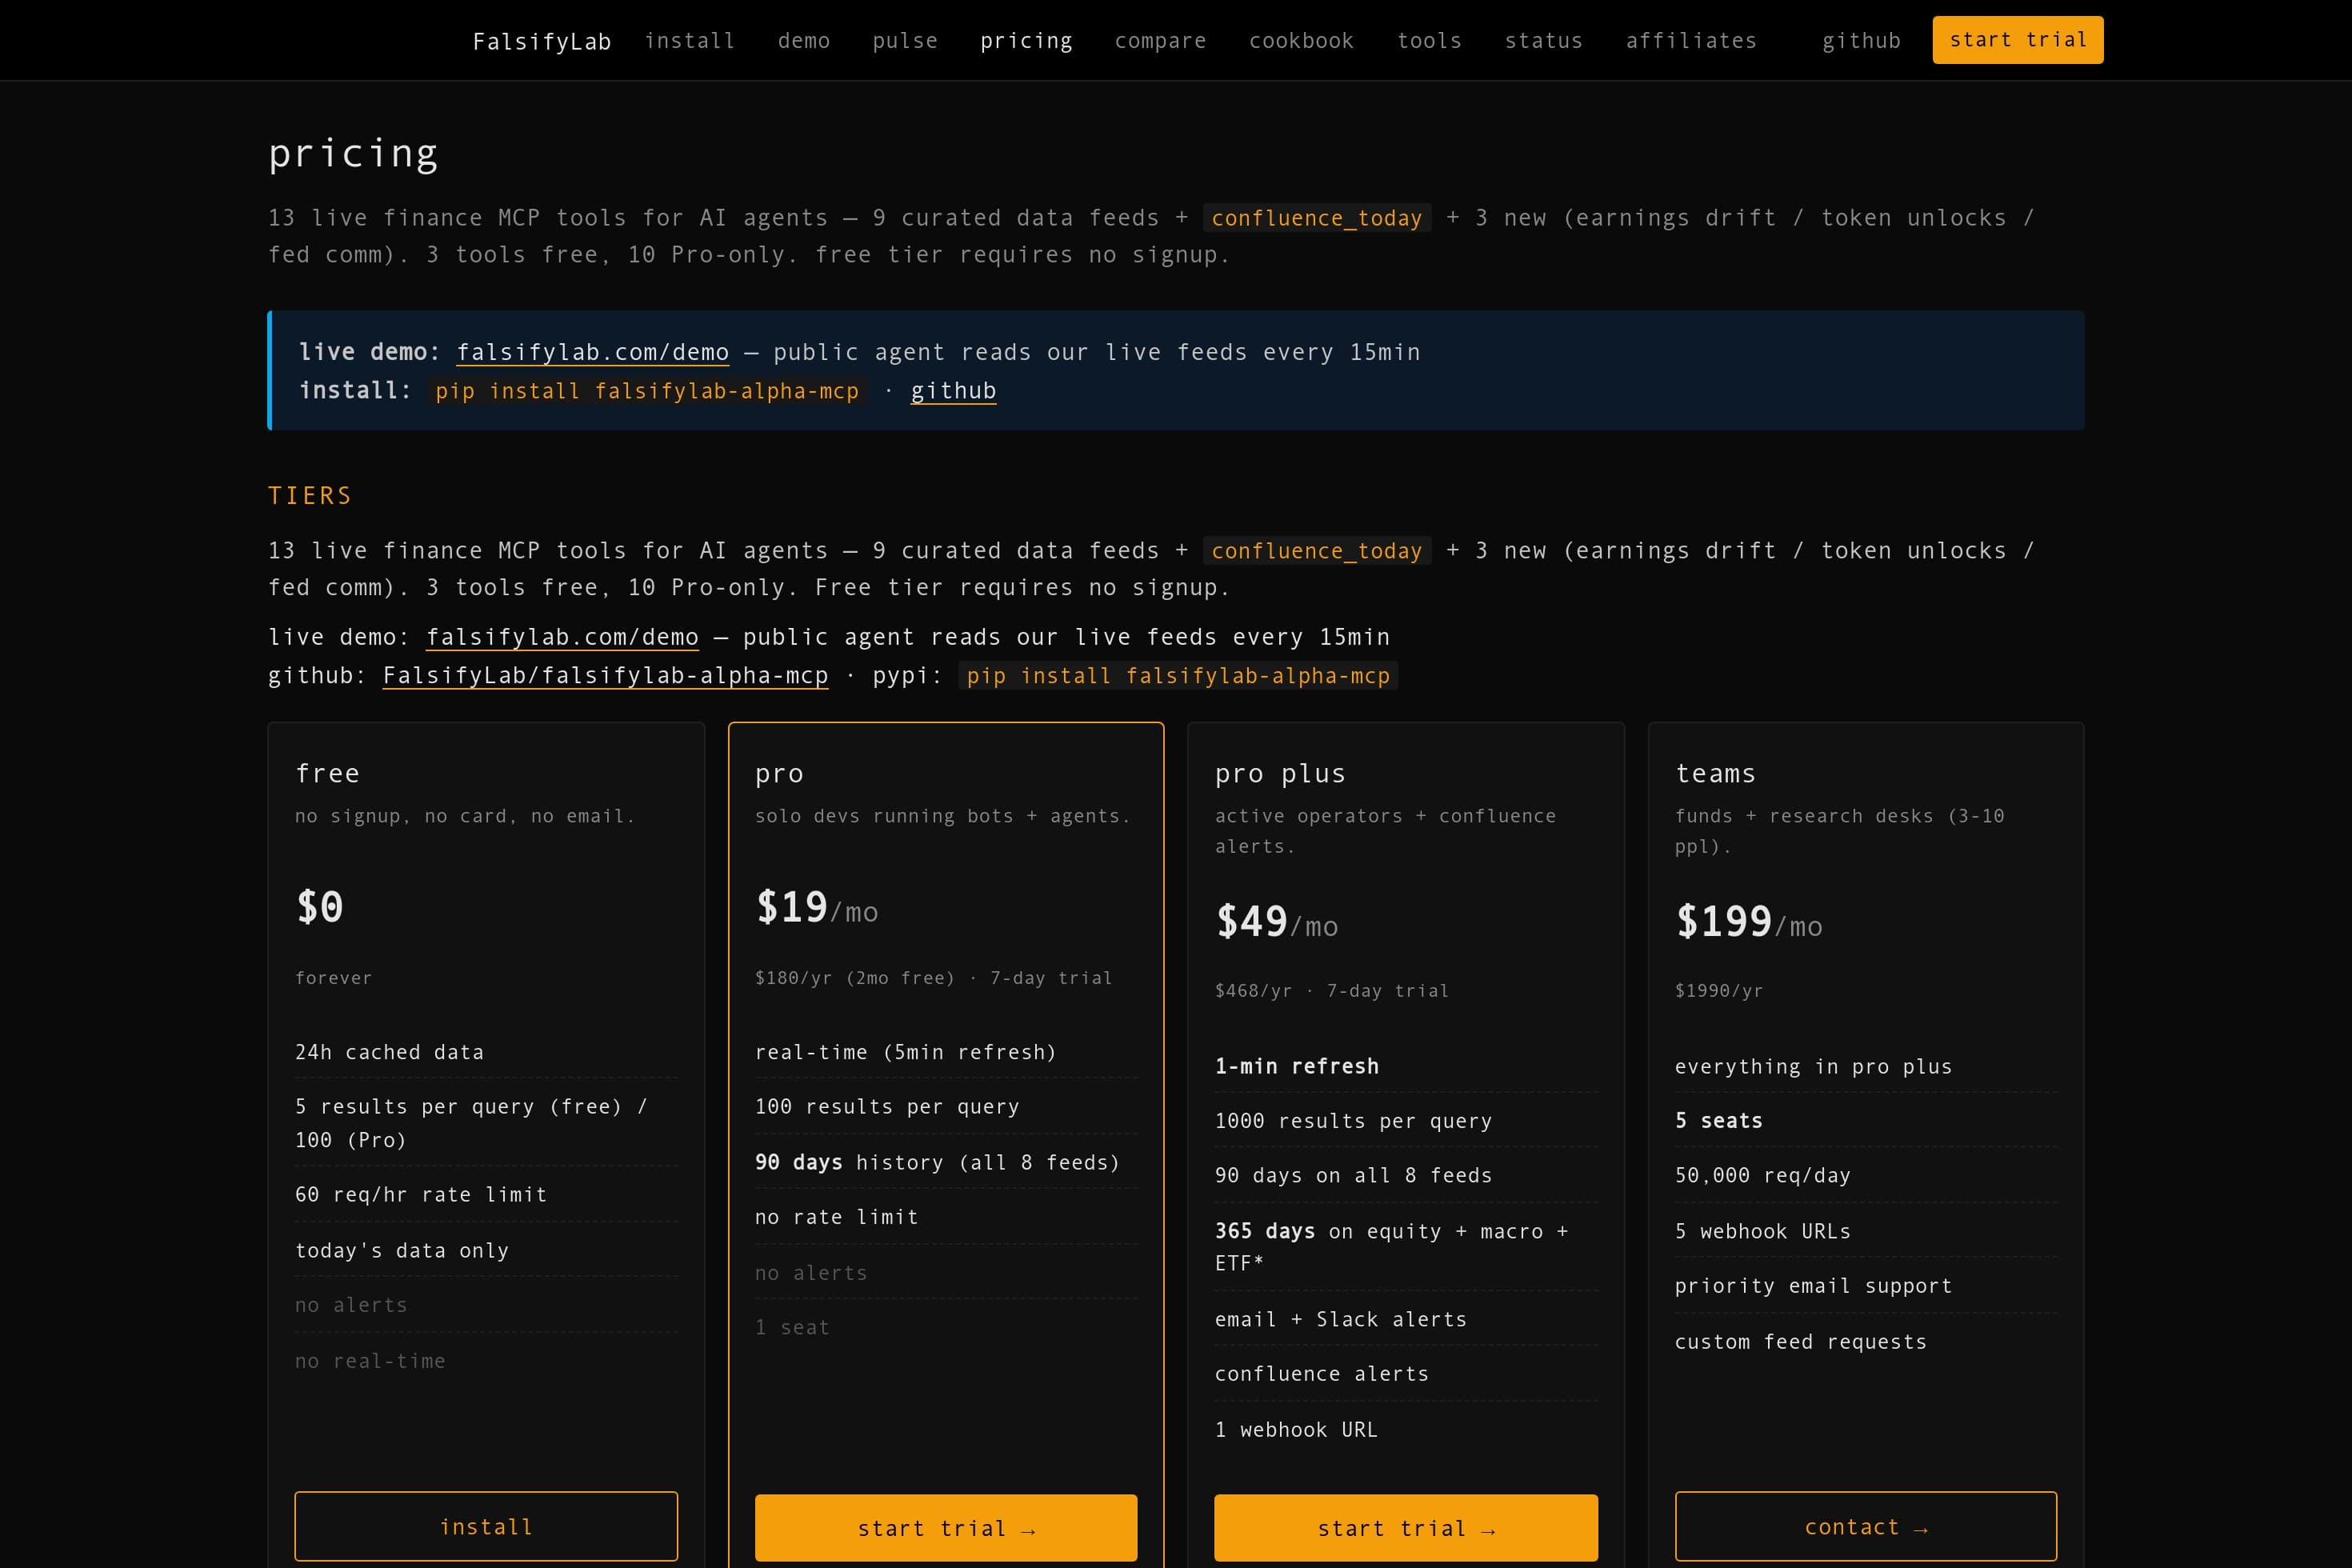This screenshot has height=1568, width=2352.
Task: Click '$1990/yr' teams subtext
Action: [x=1718, y=991]
